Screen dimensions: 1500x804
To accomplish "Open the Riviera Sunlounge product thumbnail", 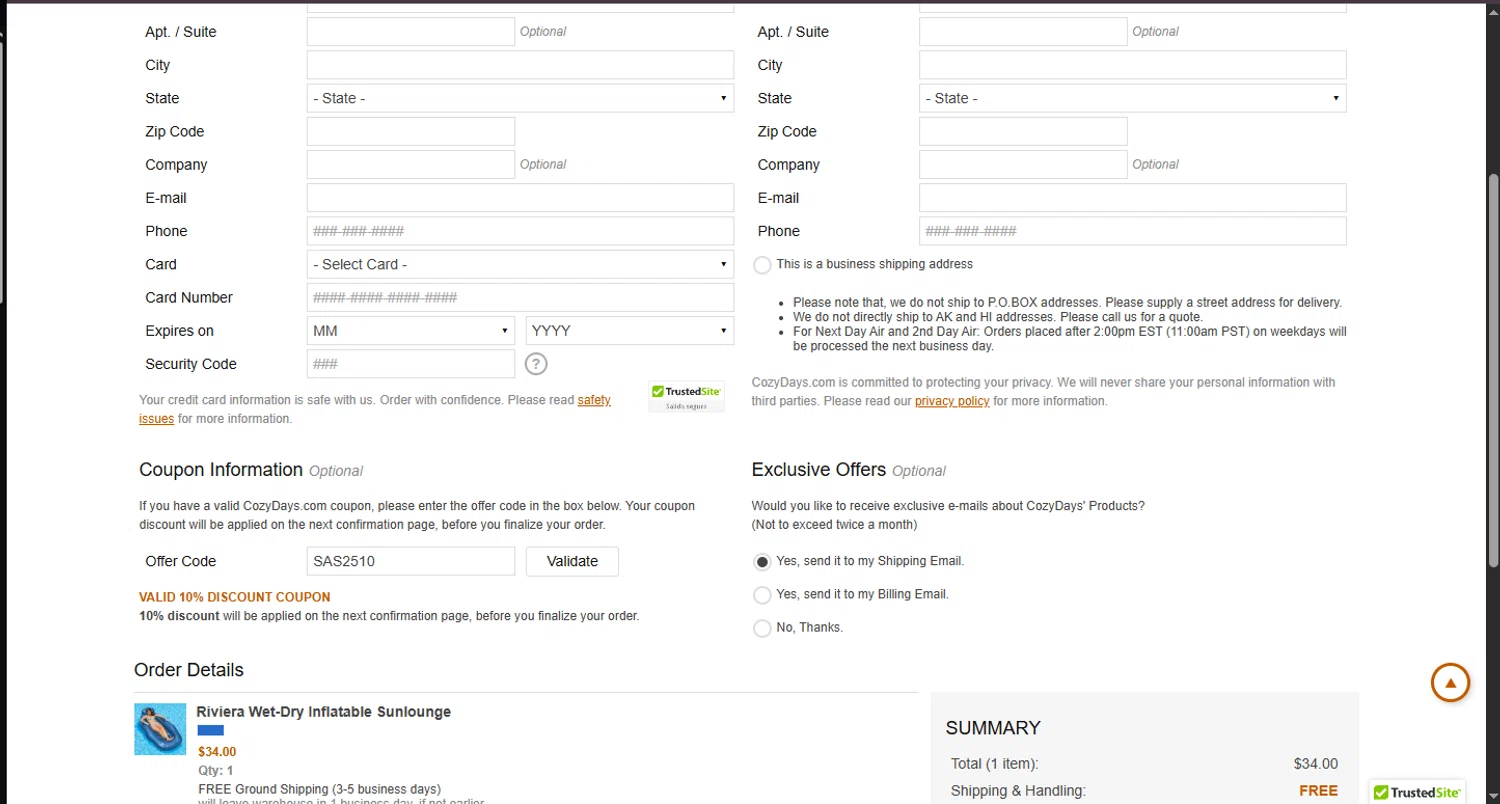I will [x=160, y=729].
